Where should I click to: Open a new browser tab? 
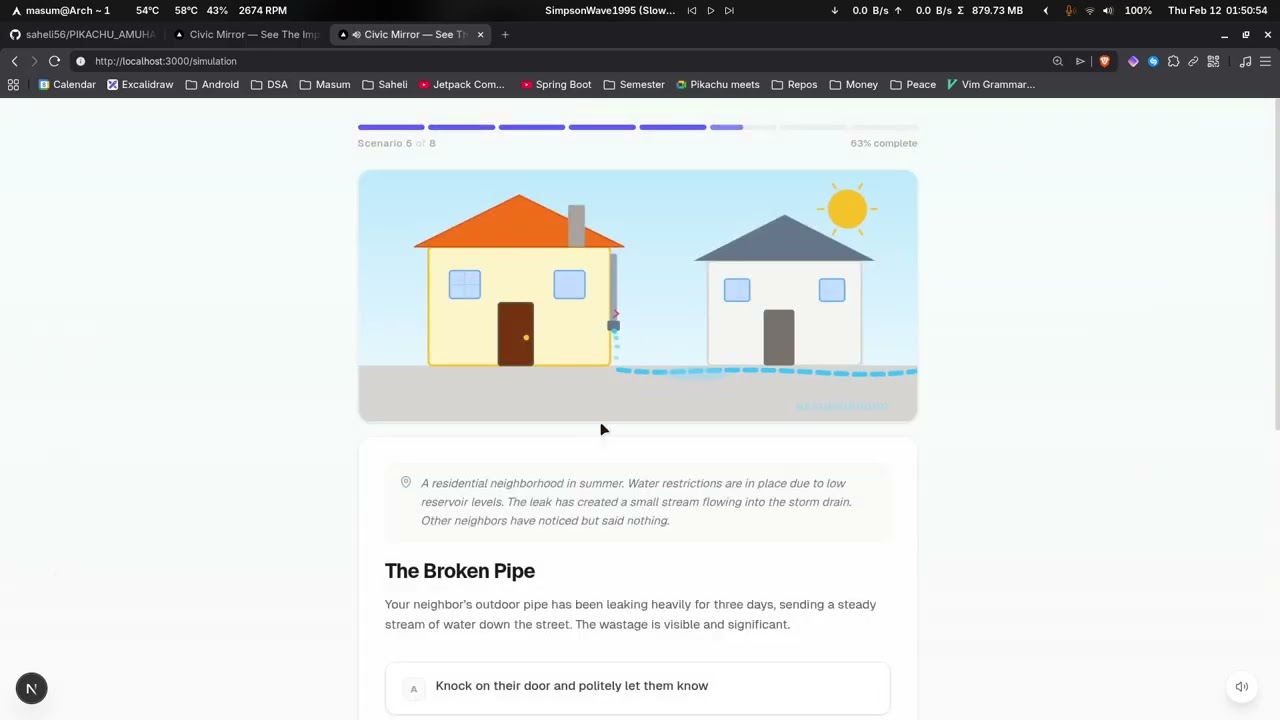point(505,34)
